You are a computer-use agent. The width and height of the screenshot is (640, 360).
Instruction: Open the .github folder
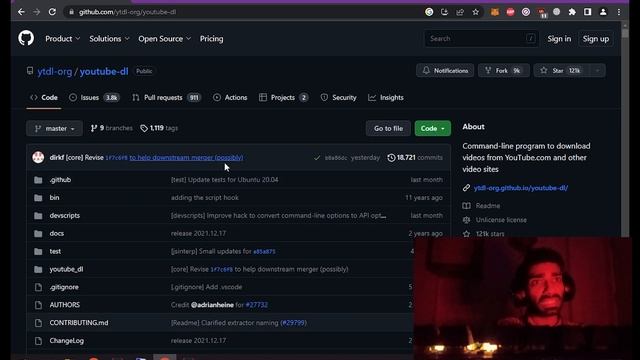click(60, 180)
